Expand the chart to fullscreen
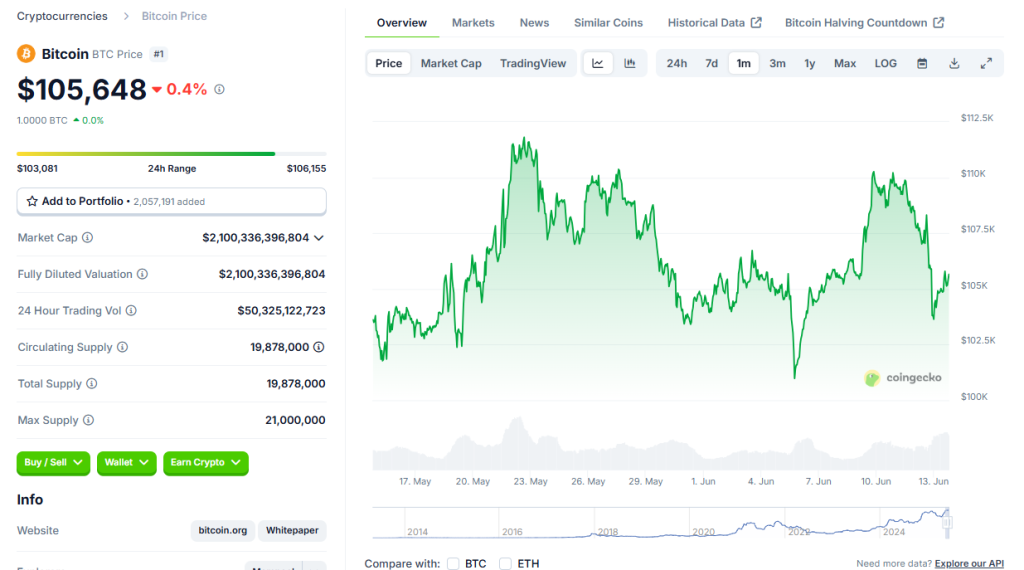This screenshot has width=1024, height=570. pos(986,63)
